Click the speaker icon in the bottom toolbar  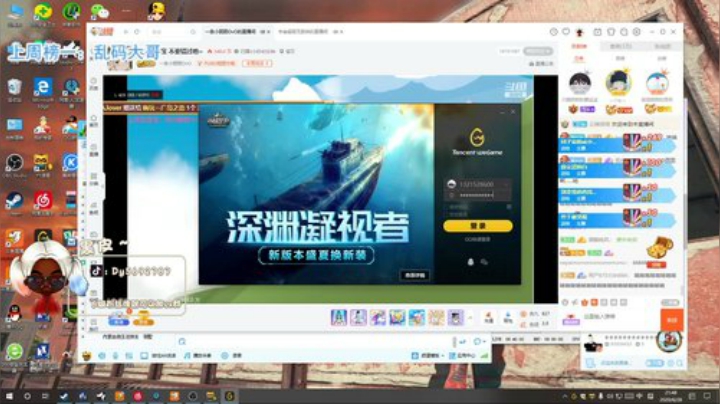click(102, 355)
